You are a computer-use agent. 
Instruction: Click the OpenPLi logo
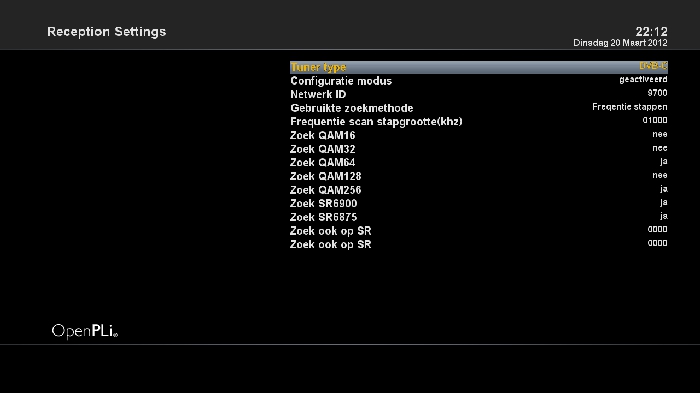click(85, 331)
